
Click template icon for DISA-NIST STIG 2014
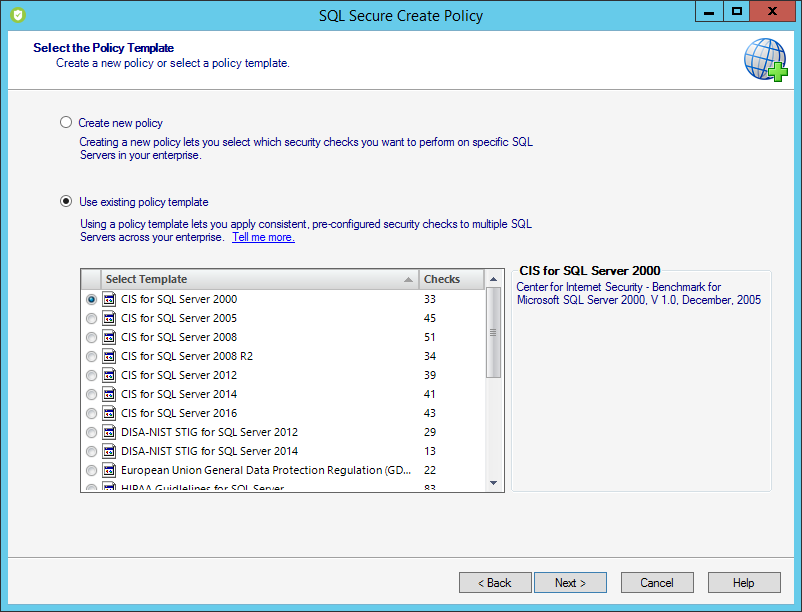tap(109, 451)
